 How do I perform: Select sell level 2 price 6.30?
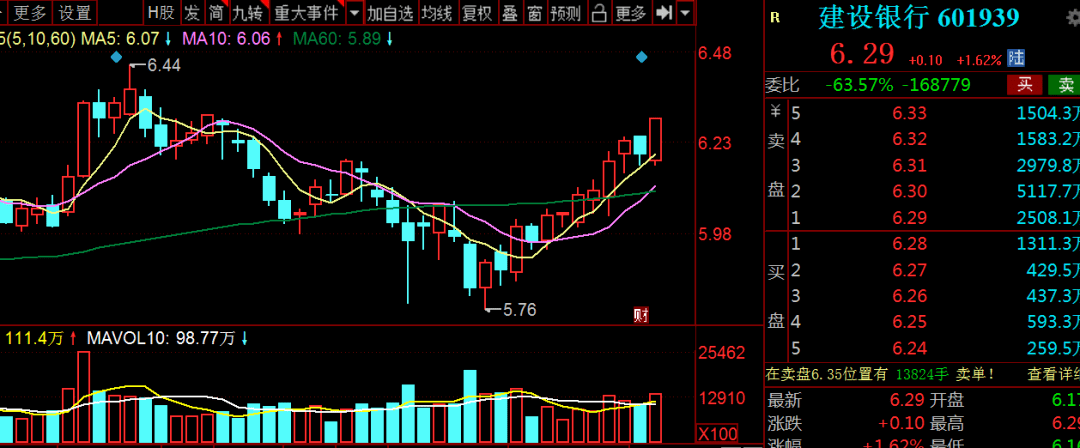tap(910, 191)
